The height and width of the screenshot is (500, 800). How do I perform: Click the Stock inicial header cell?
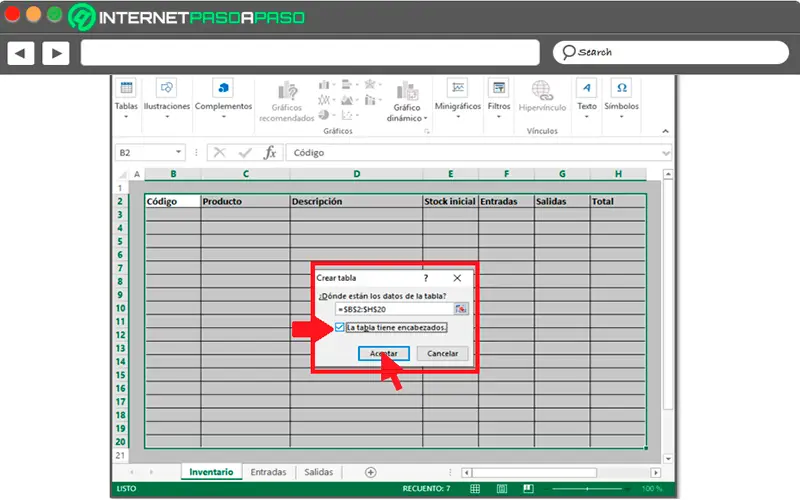451,202
